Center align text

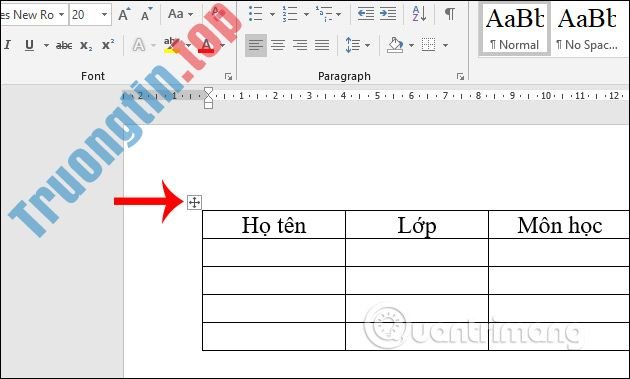(278, 45)
